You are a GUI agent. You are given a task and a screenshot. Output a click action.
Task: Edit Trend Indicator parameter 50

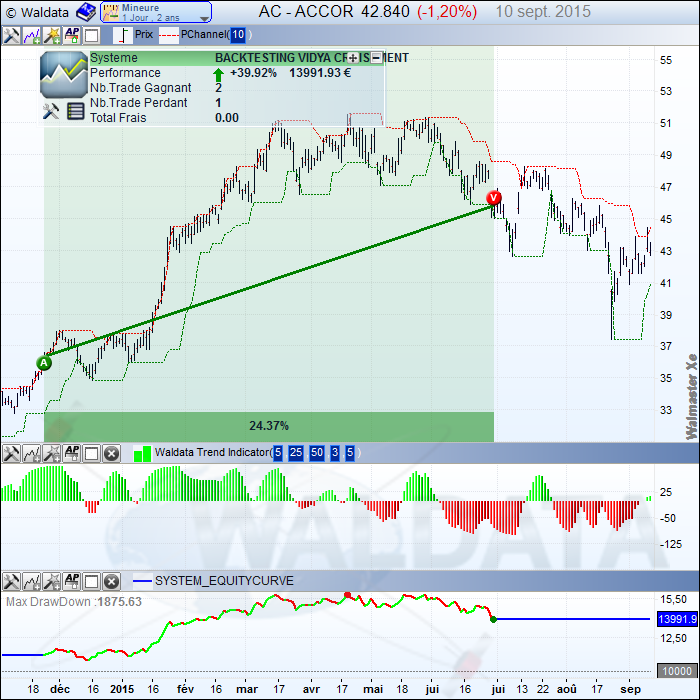pyautogui.click(x=317, y=453)
